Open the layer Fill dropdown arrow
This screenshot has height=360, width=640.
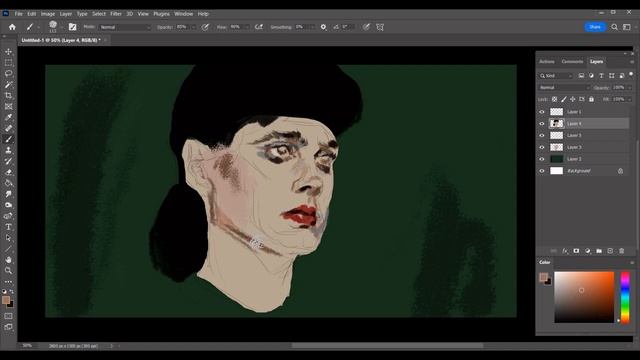[629, 99]
